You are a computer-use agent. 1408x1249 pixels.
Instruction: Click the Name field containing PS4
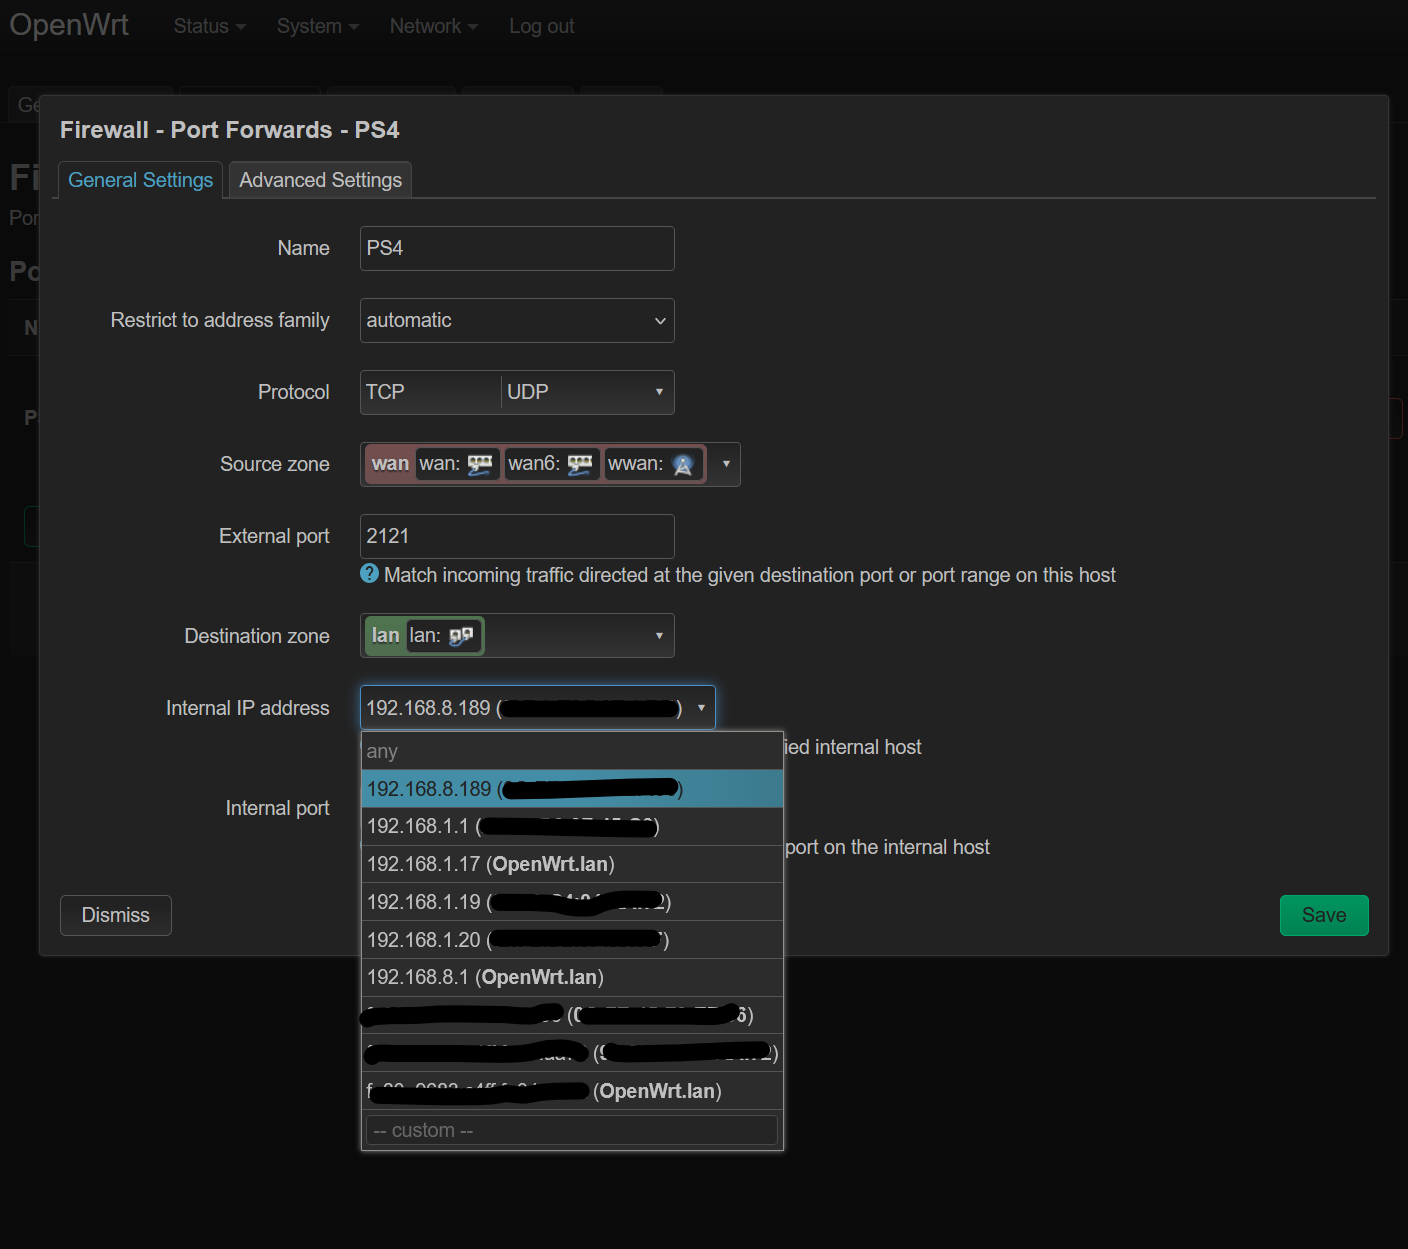point(517,248)
